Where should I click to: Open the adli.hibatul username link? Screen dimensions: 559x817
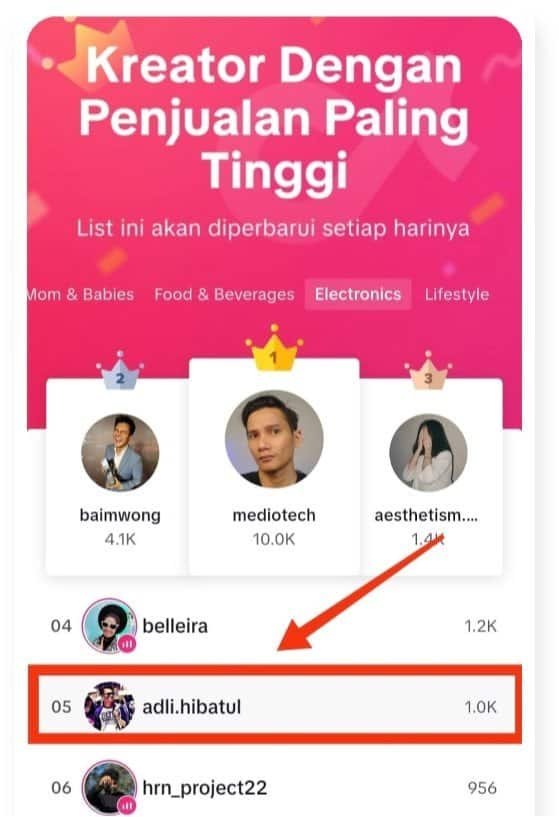coord(192,707)
